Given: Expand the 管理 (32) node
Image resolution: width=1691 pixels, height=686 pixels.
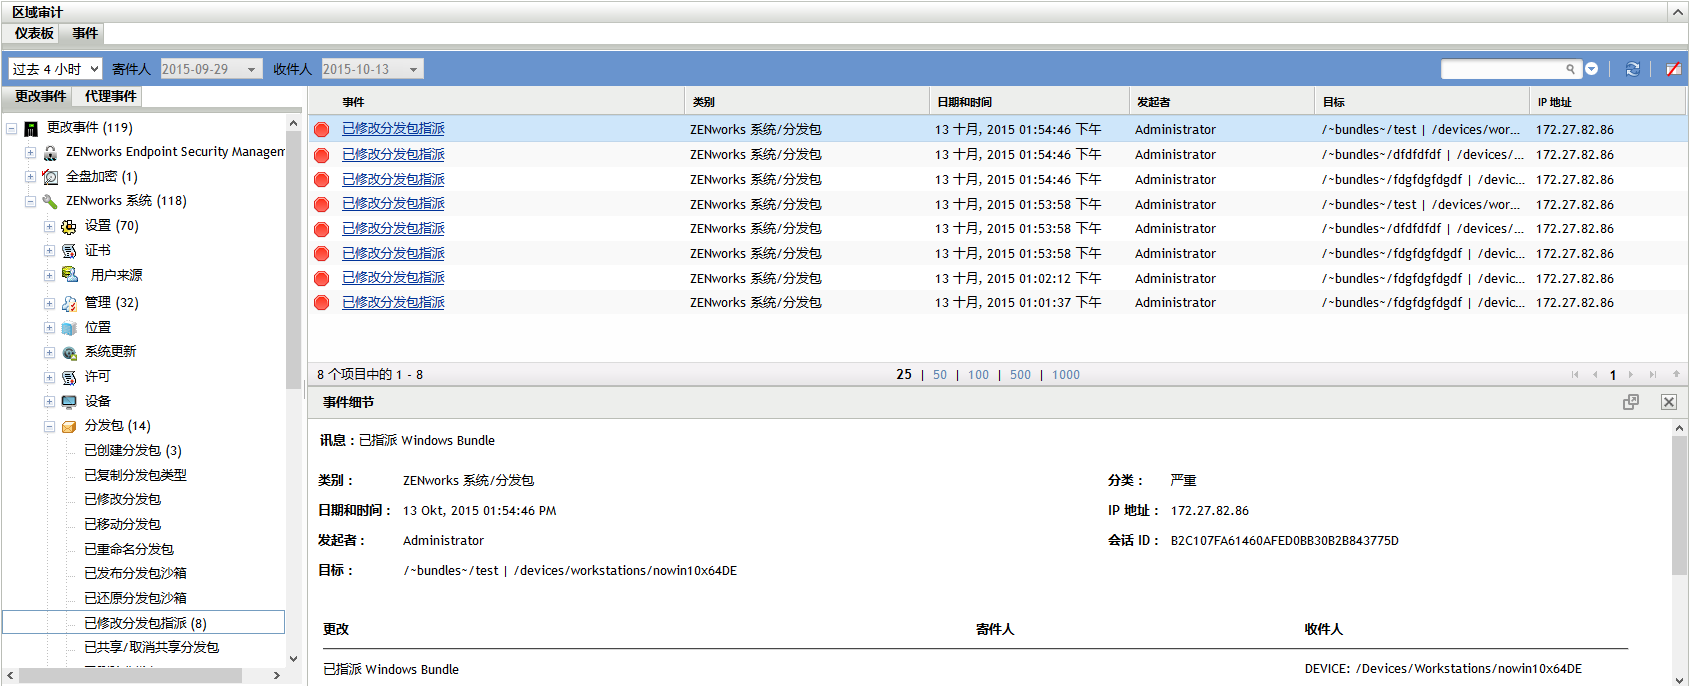Looking at the screenshot, I should coord(49,303).
